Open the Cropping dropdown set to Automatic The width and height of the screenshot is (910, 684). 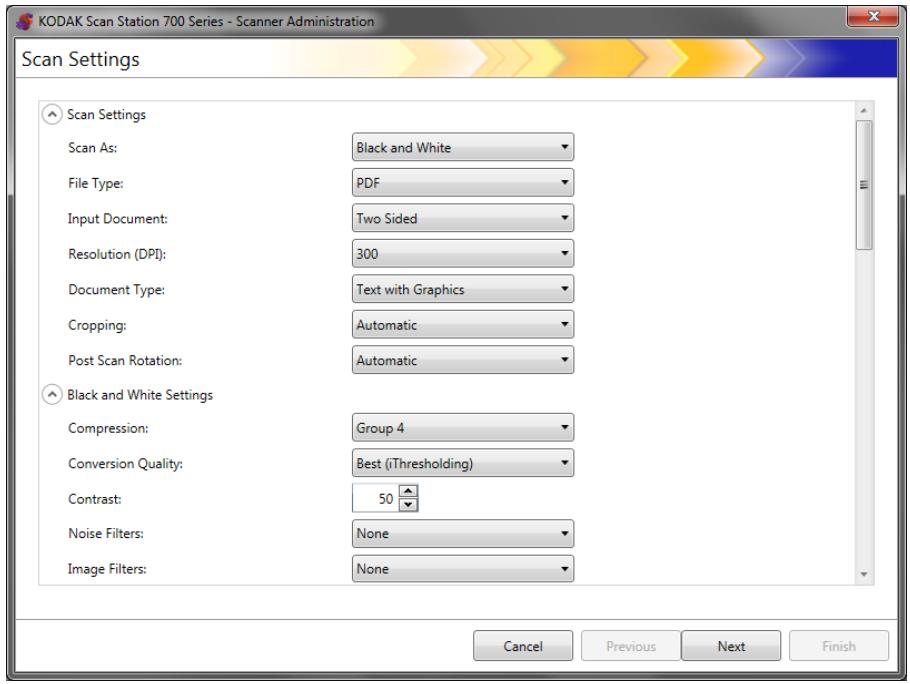(463, 325)
